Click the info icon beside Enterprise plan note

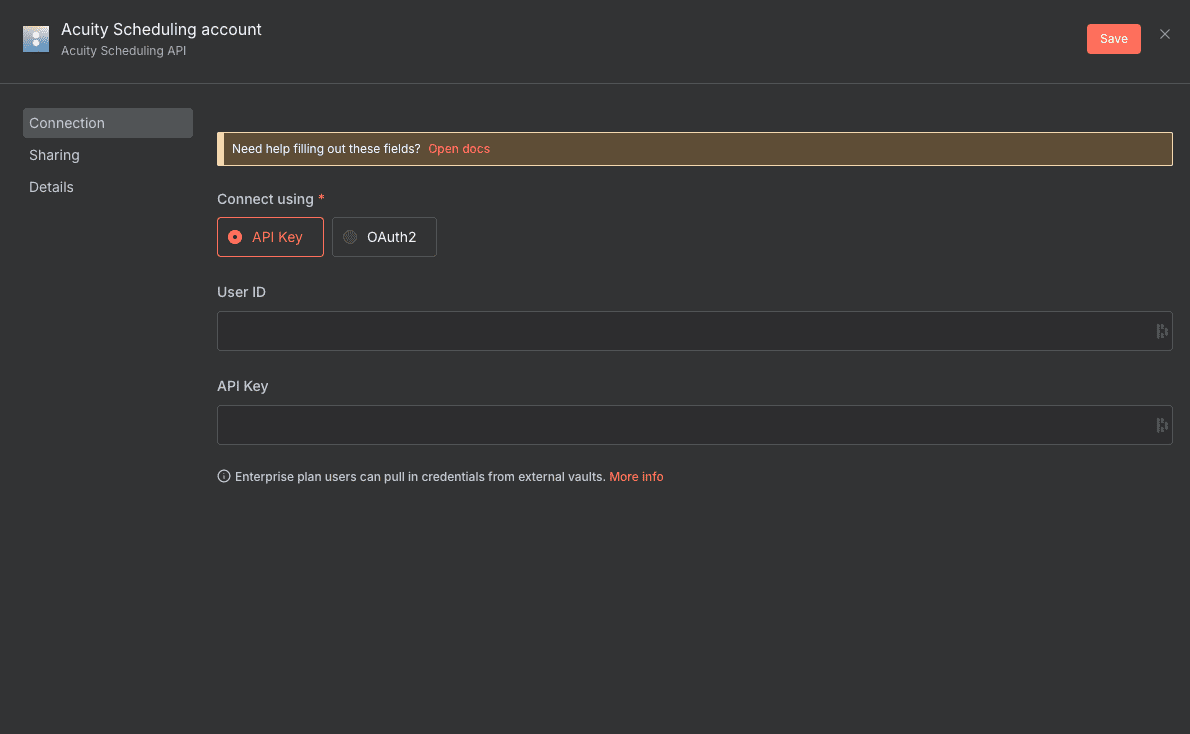[x=224, y=477]
